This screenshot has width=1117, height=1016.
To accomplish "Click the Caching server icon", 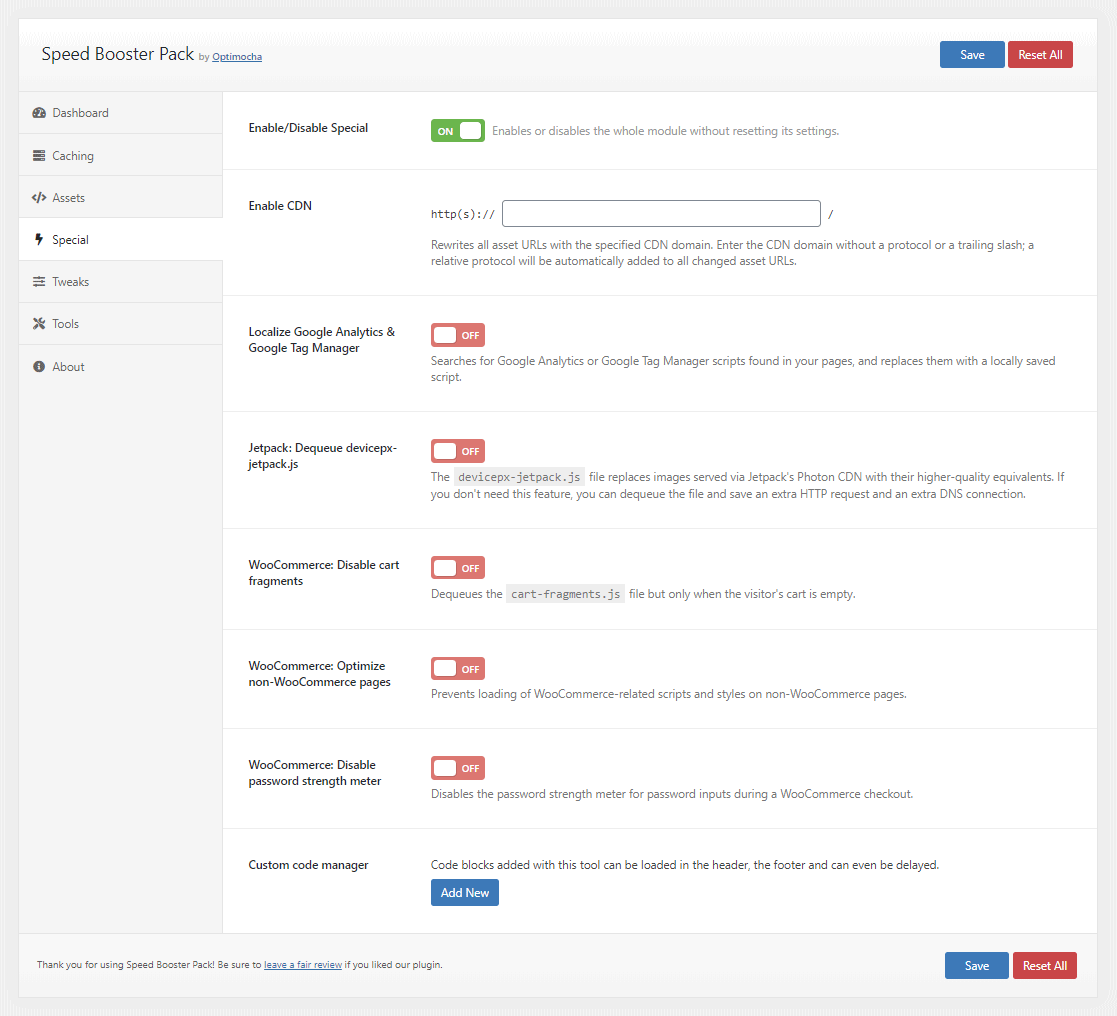I will click(x=39, y=156).
